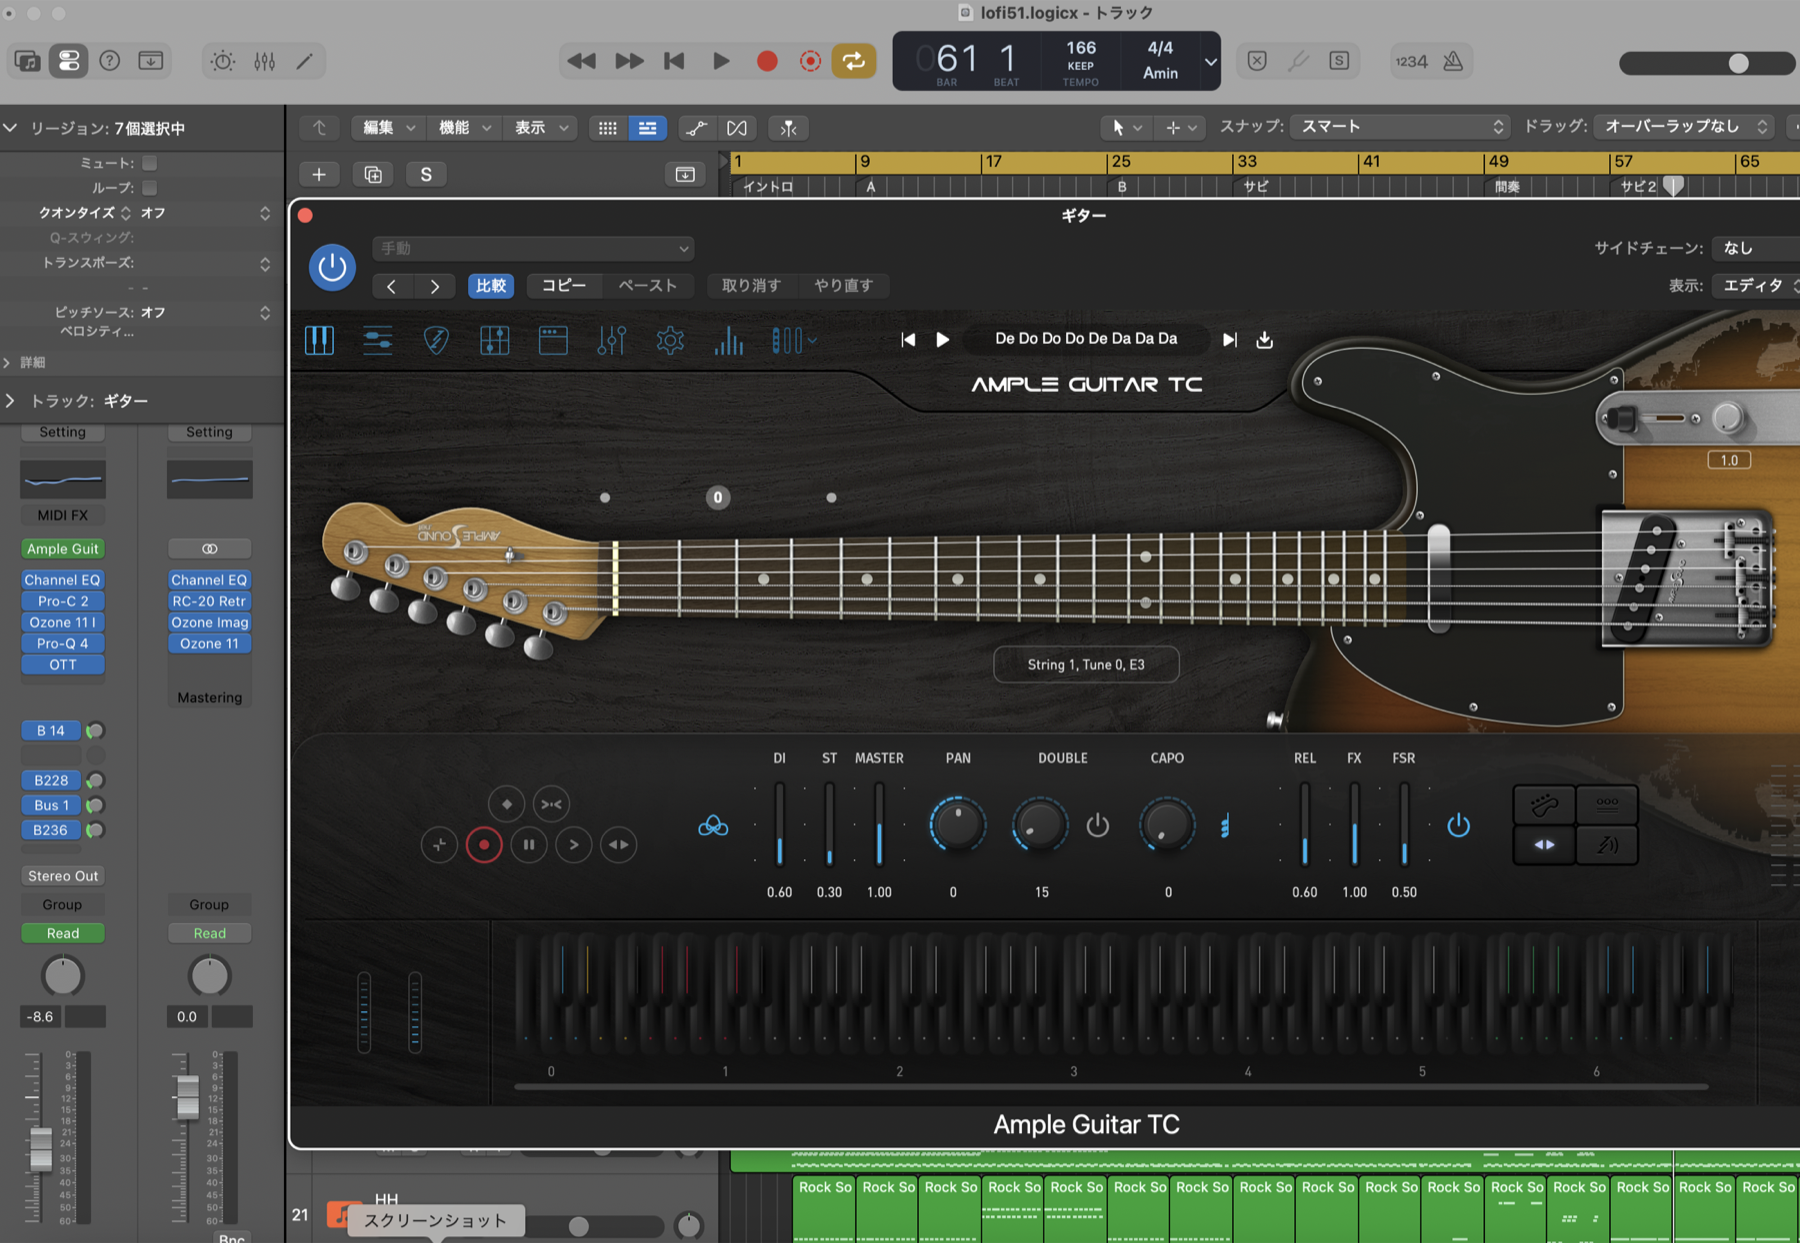Skip to the next riff preset

(x=1230, y=340)
